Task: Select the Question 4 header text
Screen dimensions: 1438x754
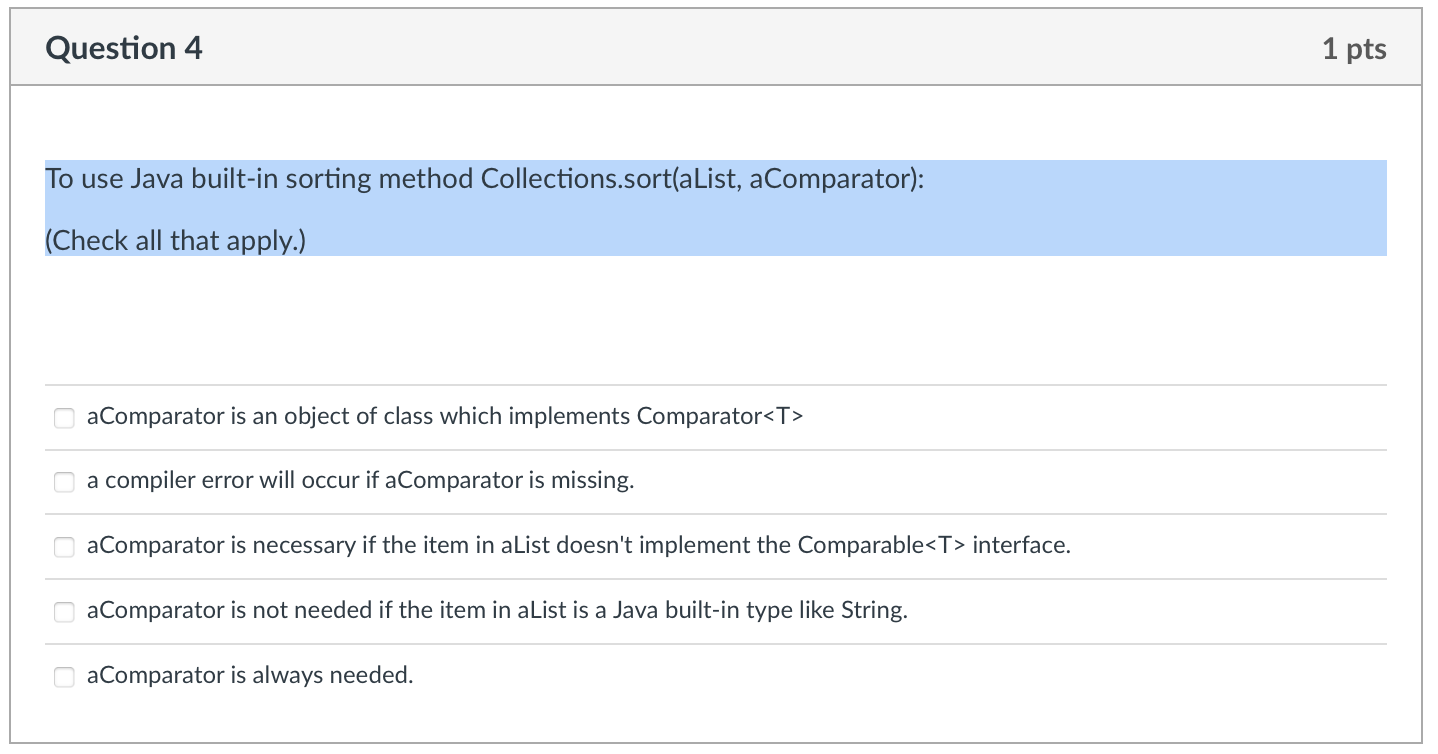Action: 124,47
